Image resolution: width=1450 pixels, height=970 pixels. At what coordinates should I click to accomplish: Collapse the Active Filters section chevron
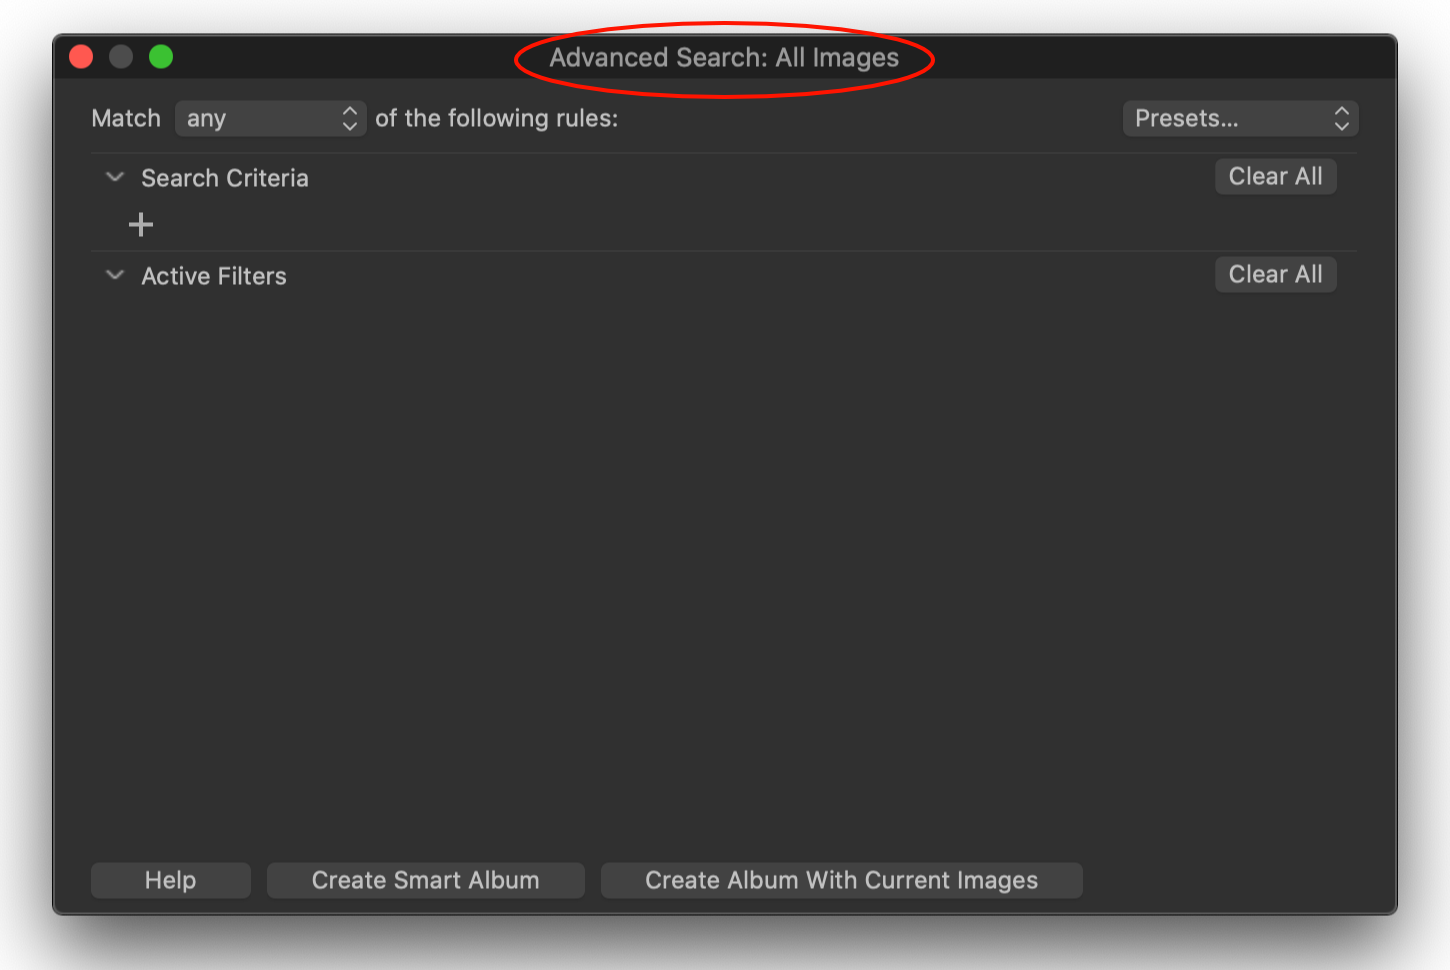pyautogui.click(x=115, y=275)
